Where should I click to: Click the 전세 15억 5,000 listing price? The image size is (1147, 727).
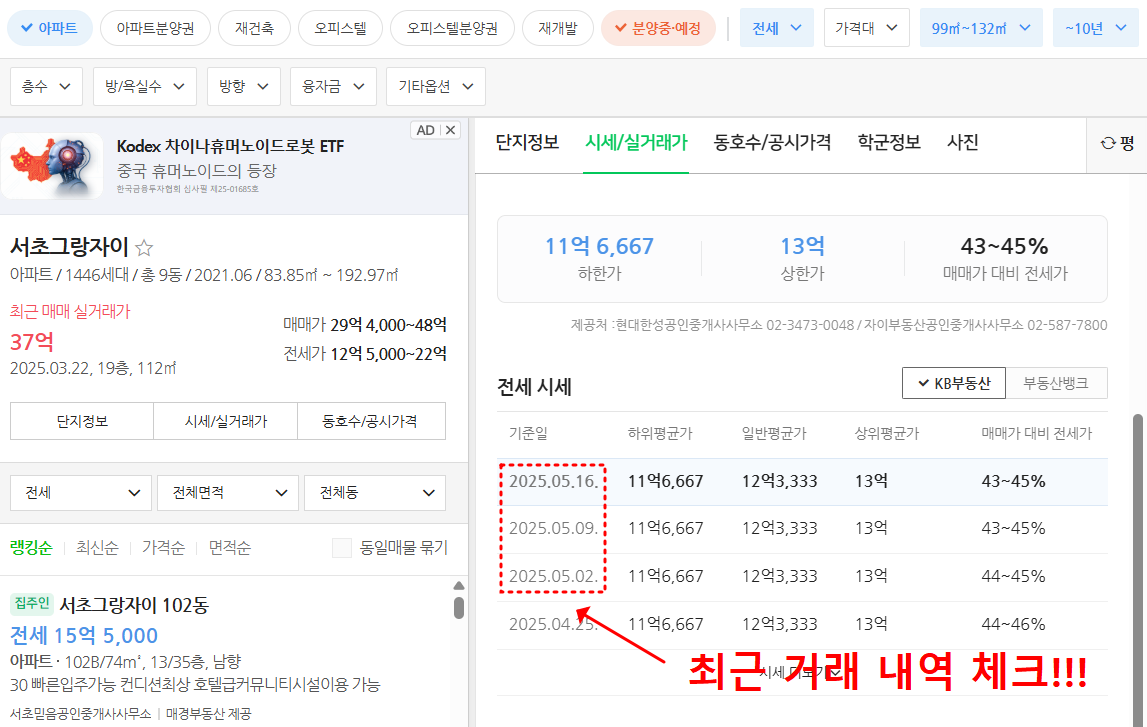point(84,636)
